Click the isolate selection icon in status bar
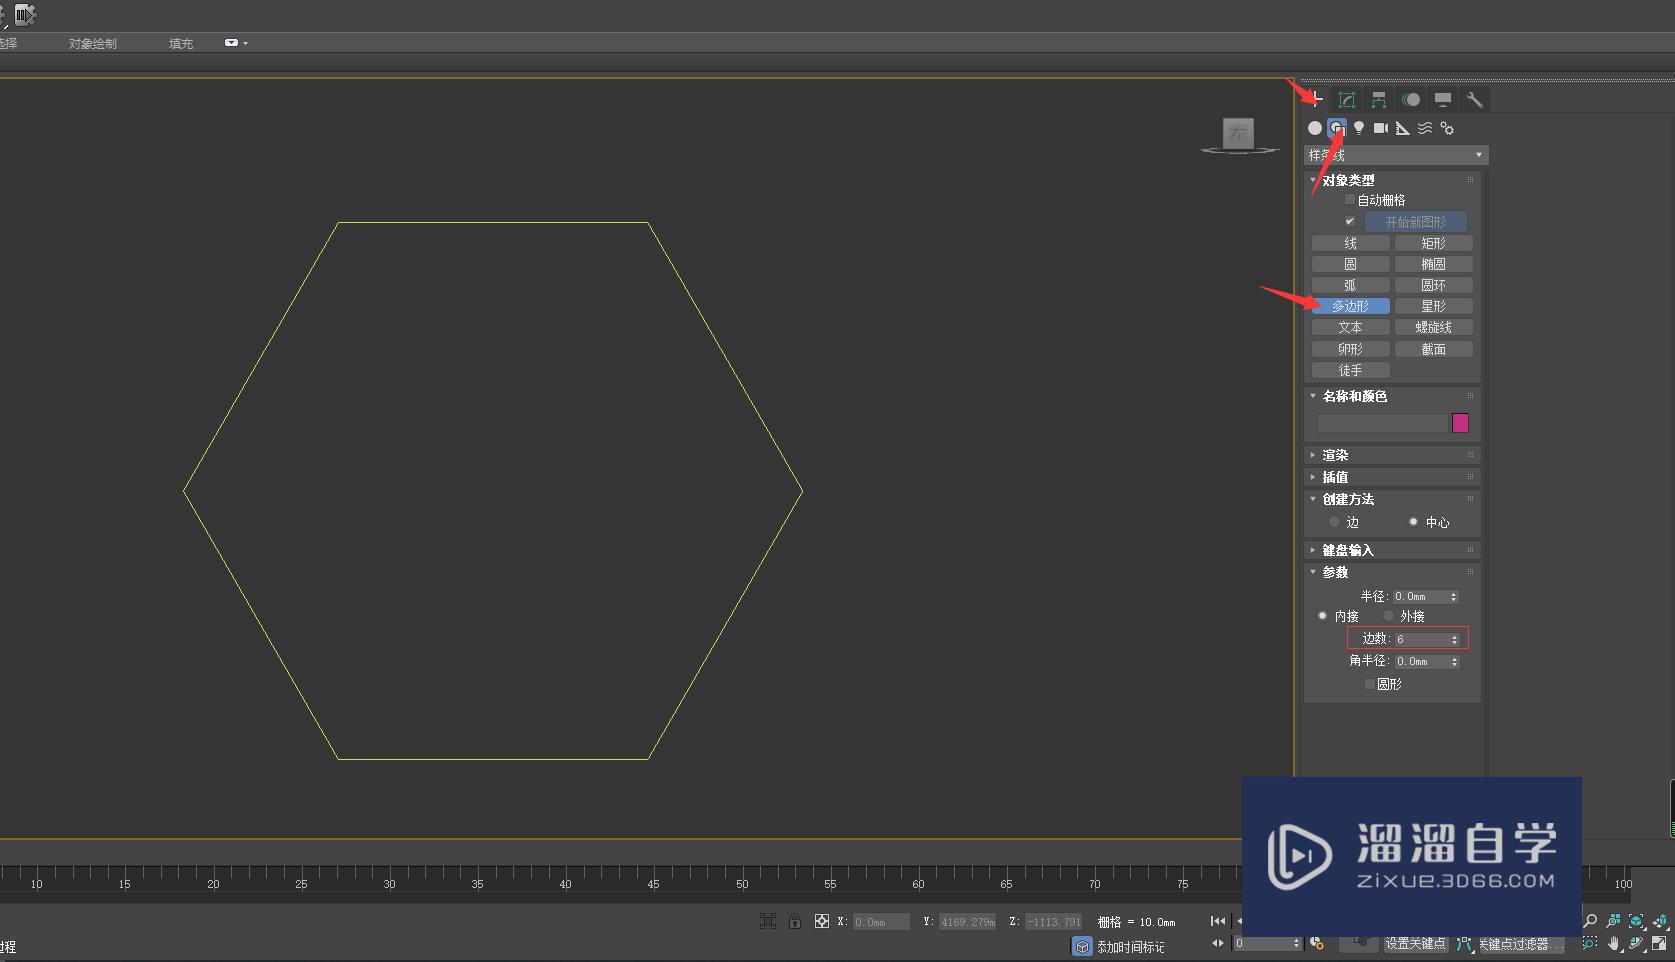The image size is (1675, 962). (x=768, y=921)
